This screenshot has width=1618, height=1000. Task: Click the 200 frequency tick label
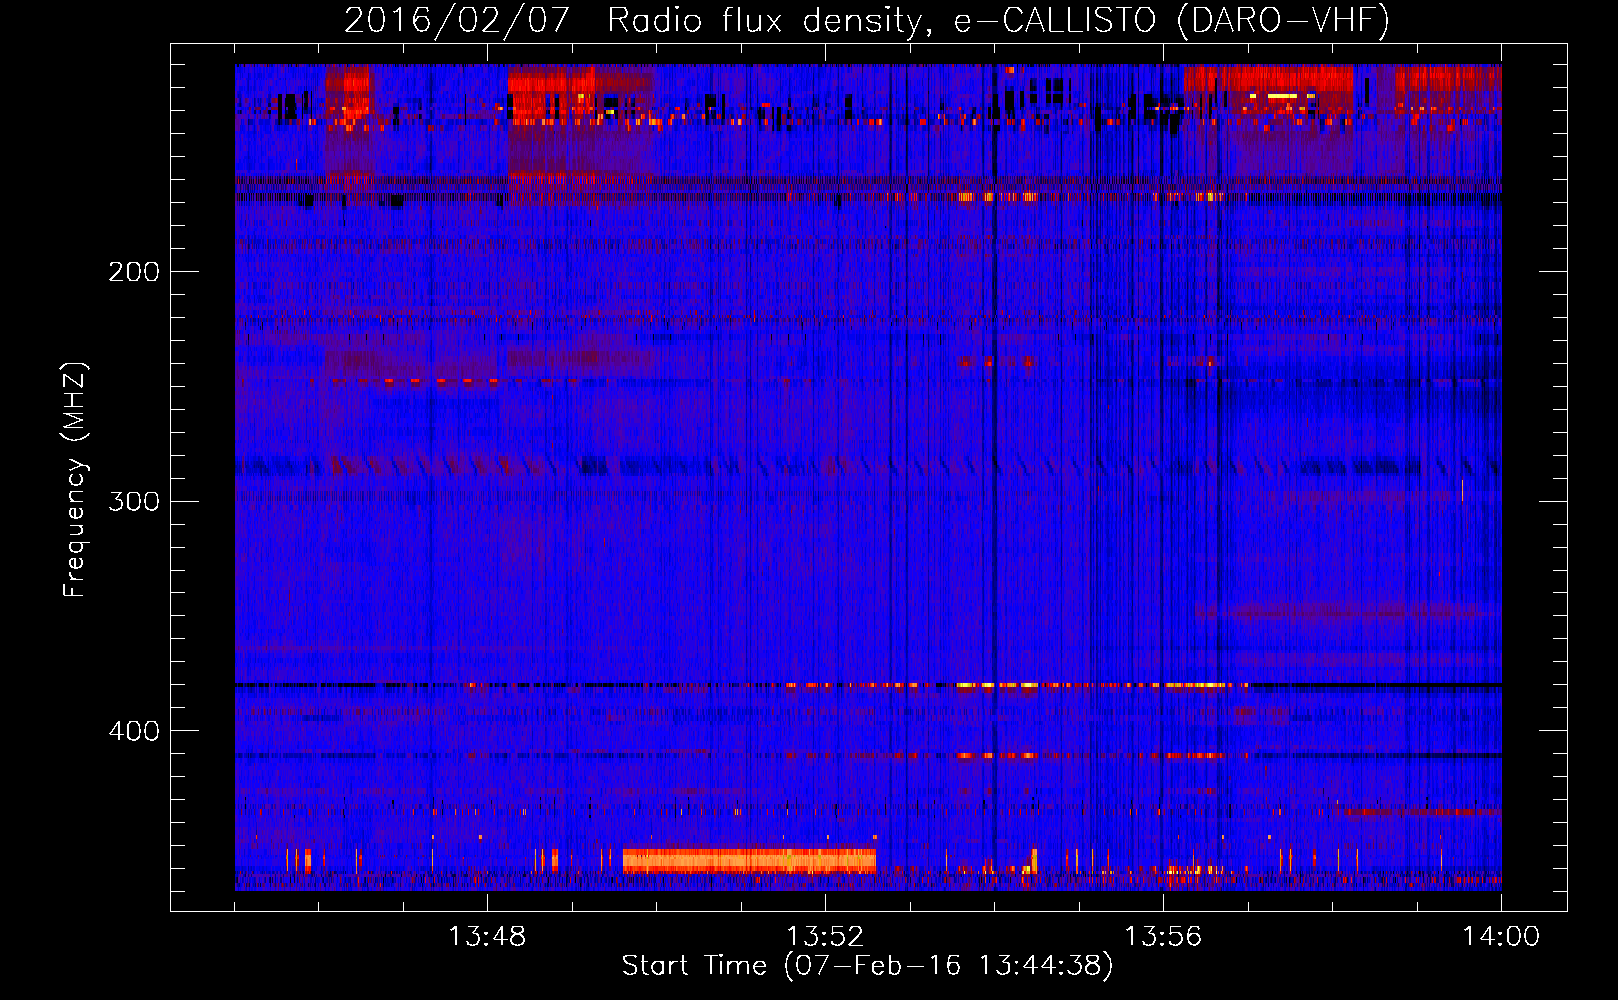(x=134, y=272)
